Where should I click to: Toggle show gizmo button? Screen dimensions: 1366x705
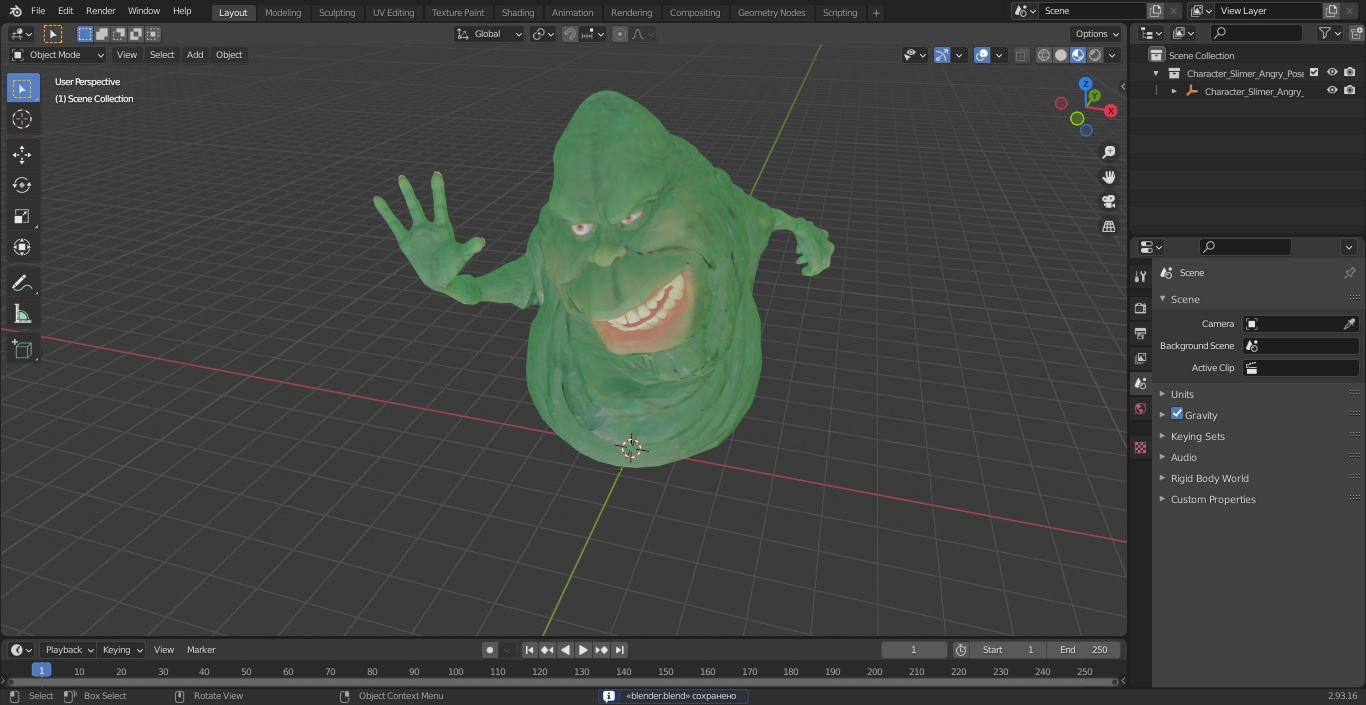pos(942,55)
